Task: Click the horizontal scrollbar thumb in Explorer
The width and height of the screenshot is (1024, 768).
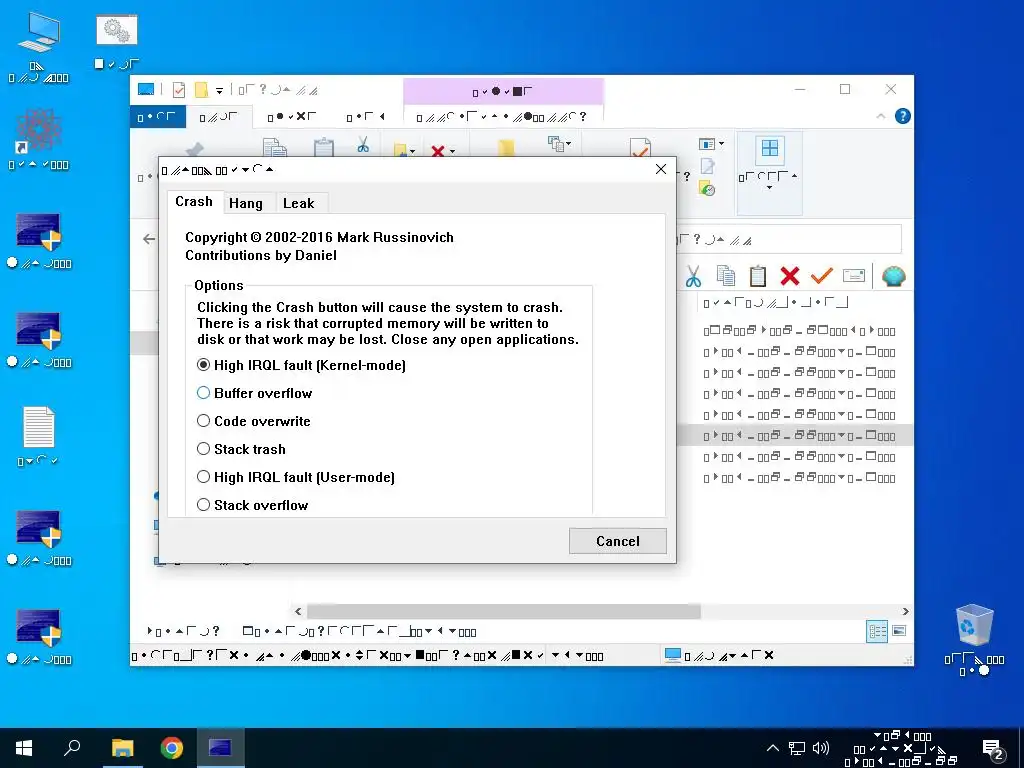Action: (504, 611)
